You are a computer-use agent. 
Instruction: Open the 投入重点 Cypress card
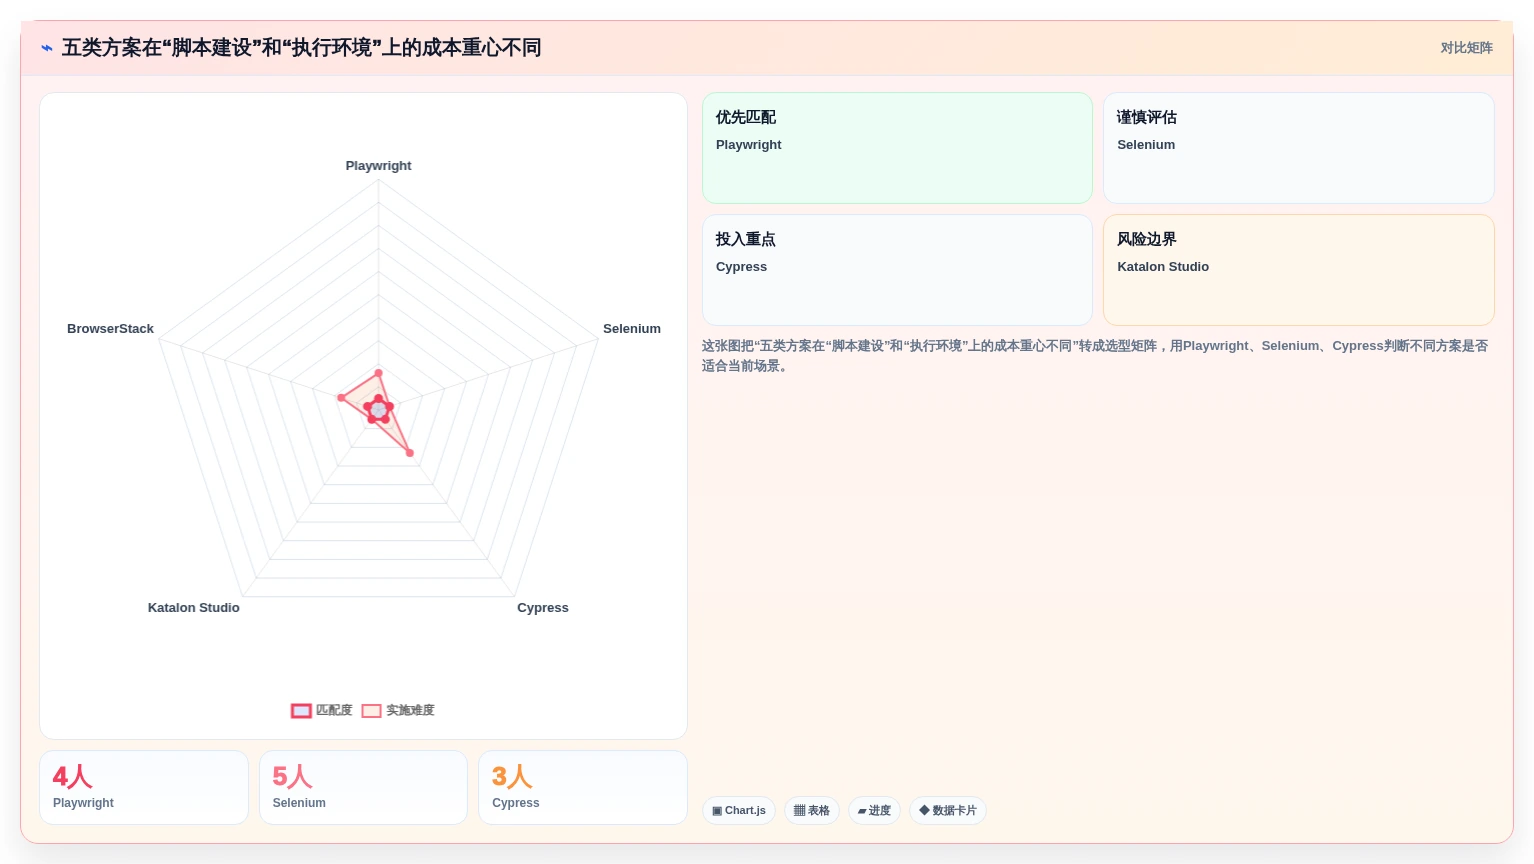[x=897, y=270]
